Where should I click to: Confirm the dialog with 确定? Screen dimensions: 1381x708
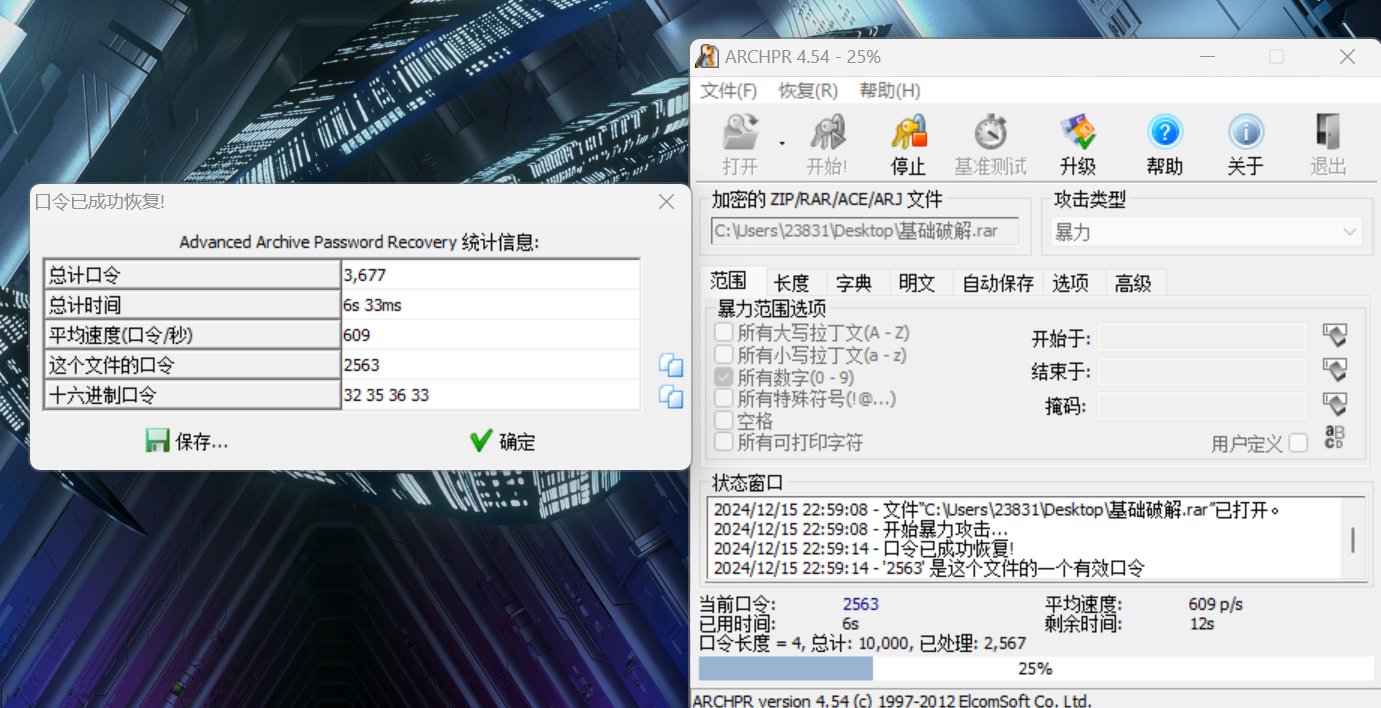point(503,441)
